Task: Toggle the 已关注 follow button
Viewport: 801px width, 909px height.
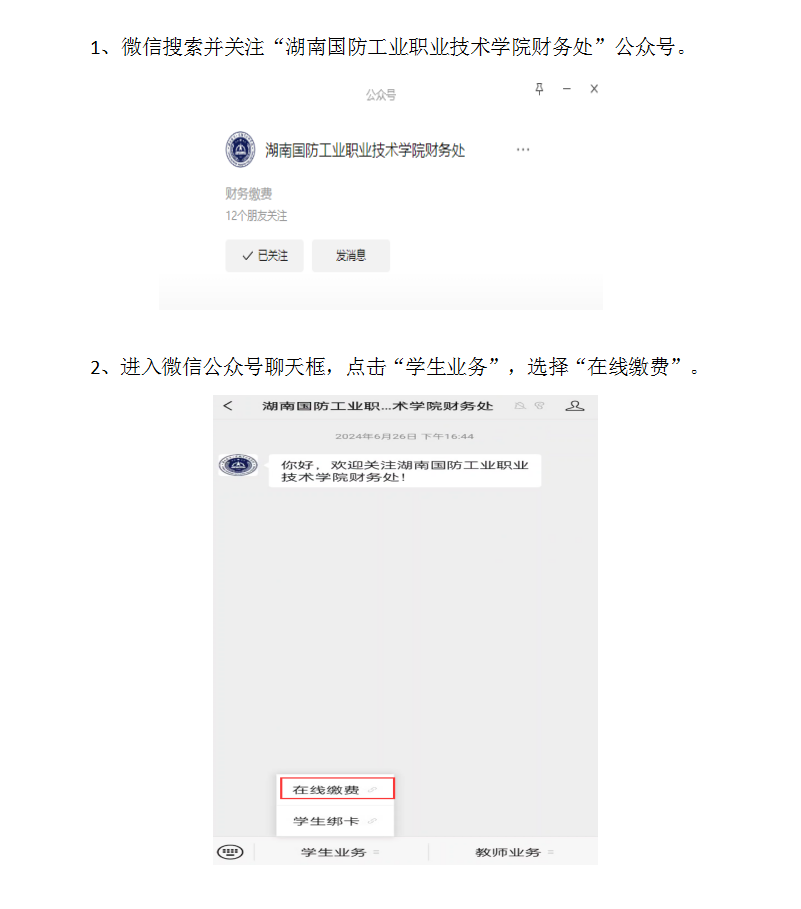Action: [x=264, y=256]
